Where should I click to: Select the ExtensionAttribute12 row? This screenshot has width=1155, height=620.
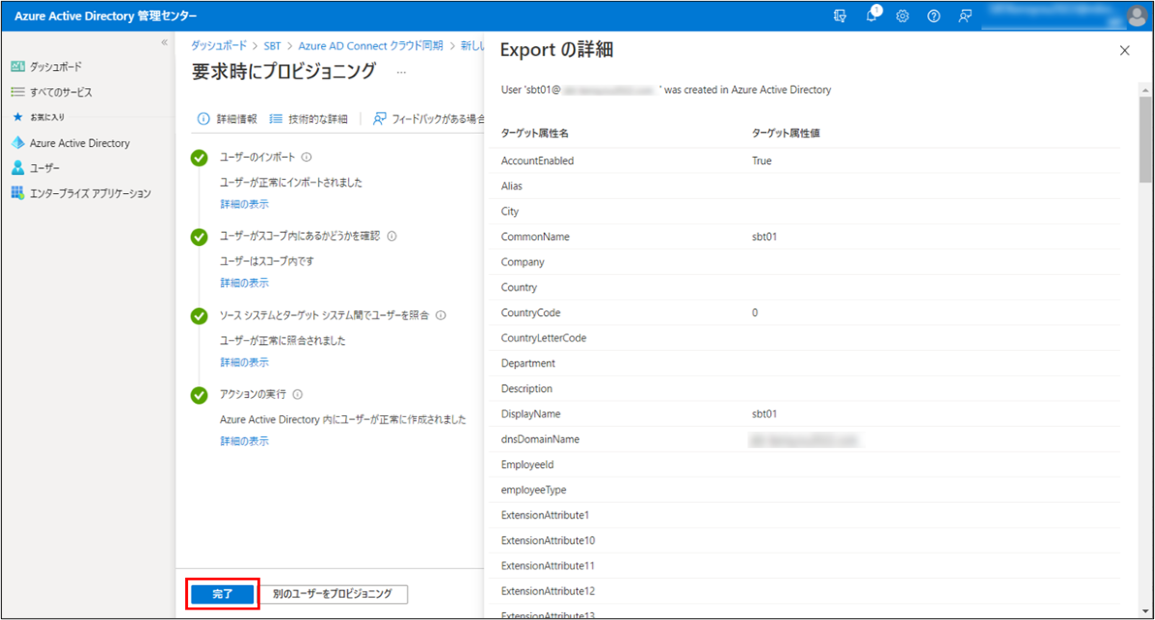point(804,591)
